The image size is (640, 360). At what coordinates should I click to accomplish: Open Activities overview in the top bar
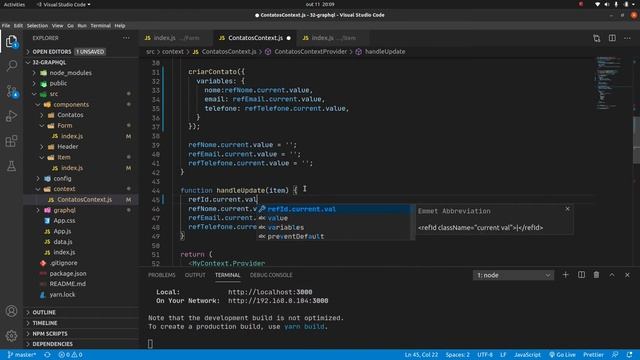(14, 4)
